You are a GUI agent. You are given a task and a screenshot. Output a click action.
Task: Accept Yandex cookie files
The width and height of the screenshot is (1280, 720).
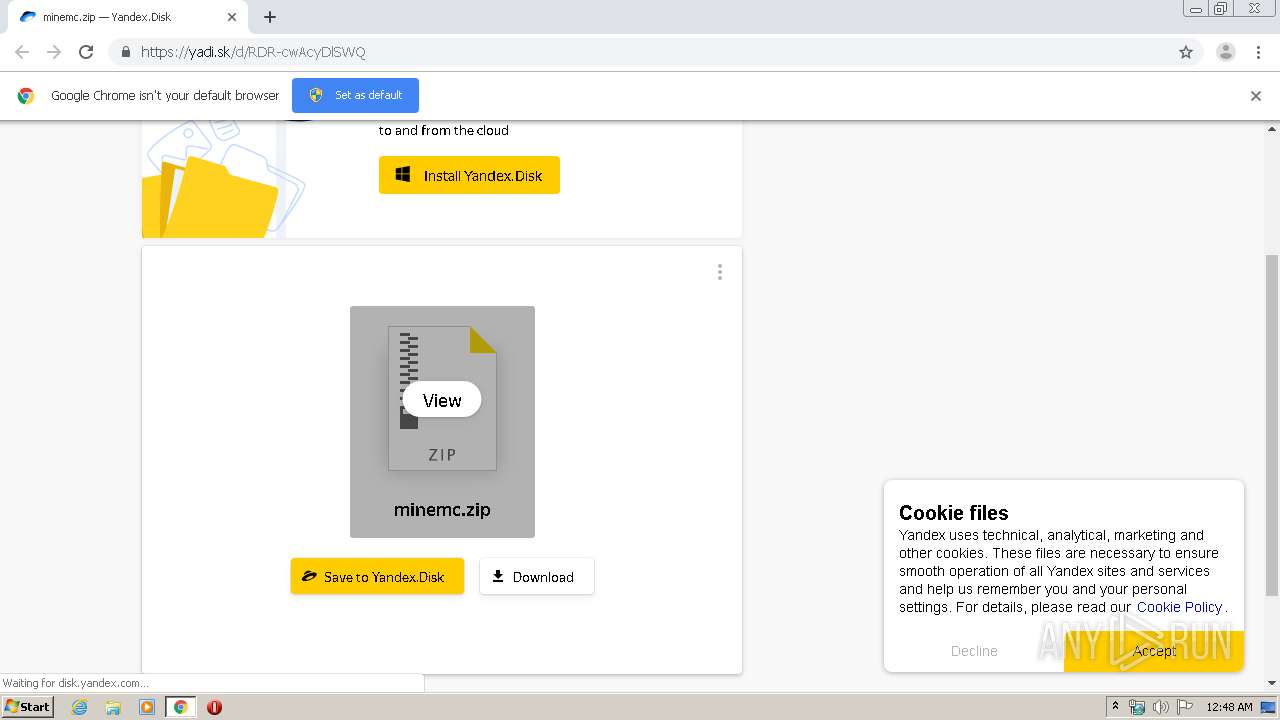click(x=1154, y=651)
